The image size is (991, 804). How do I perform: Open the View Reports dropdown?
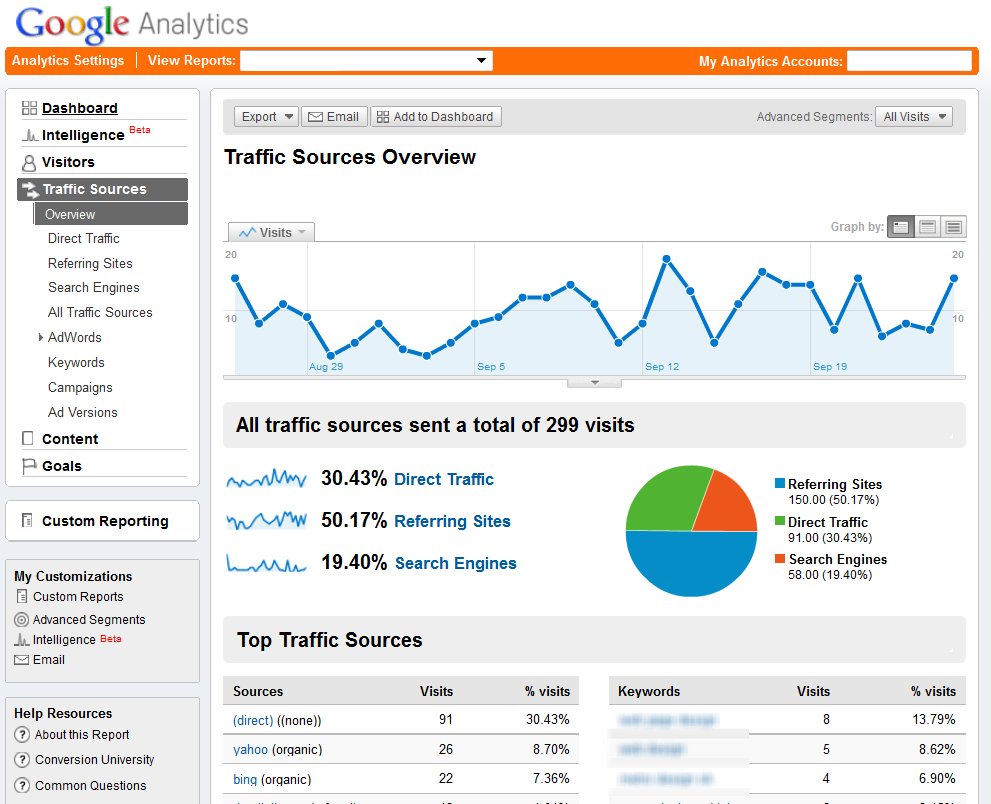click(x=367, y=61)
